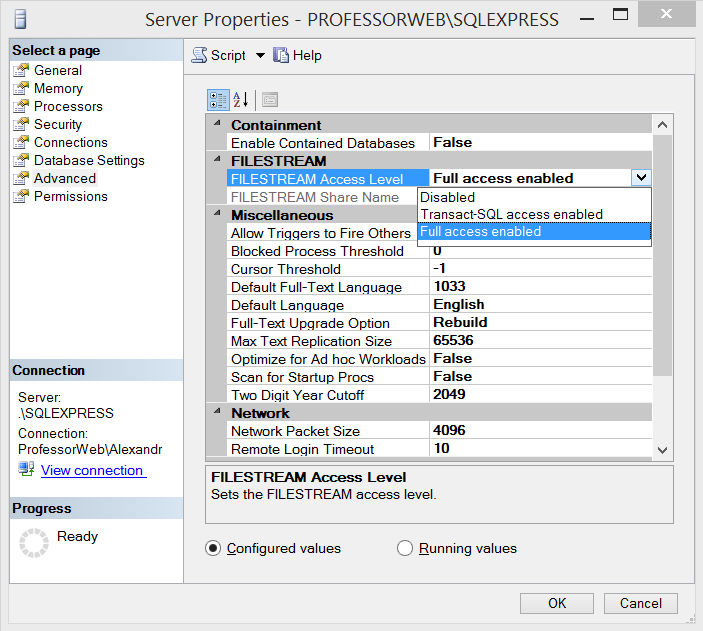This screenshot has width=703, height=631.
Task: Open the Permissions page
Action: tap(71, 196)
